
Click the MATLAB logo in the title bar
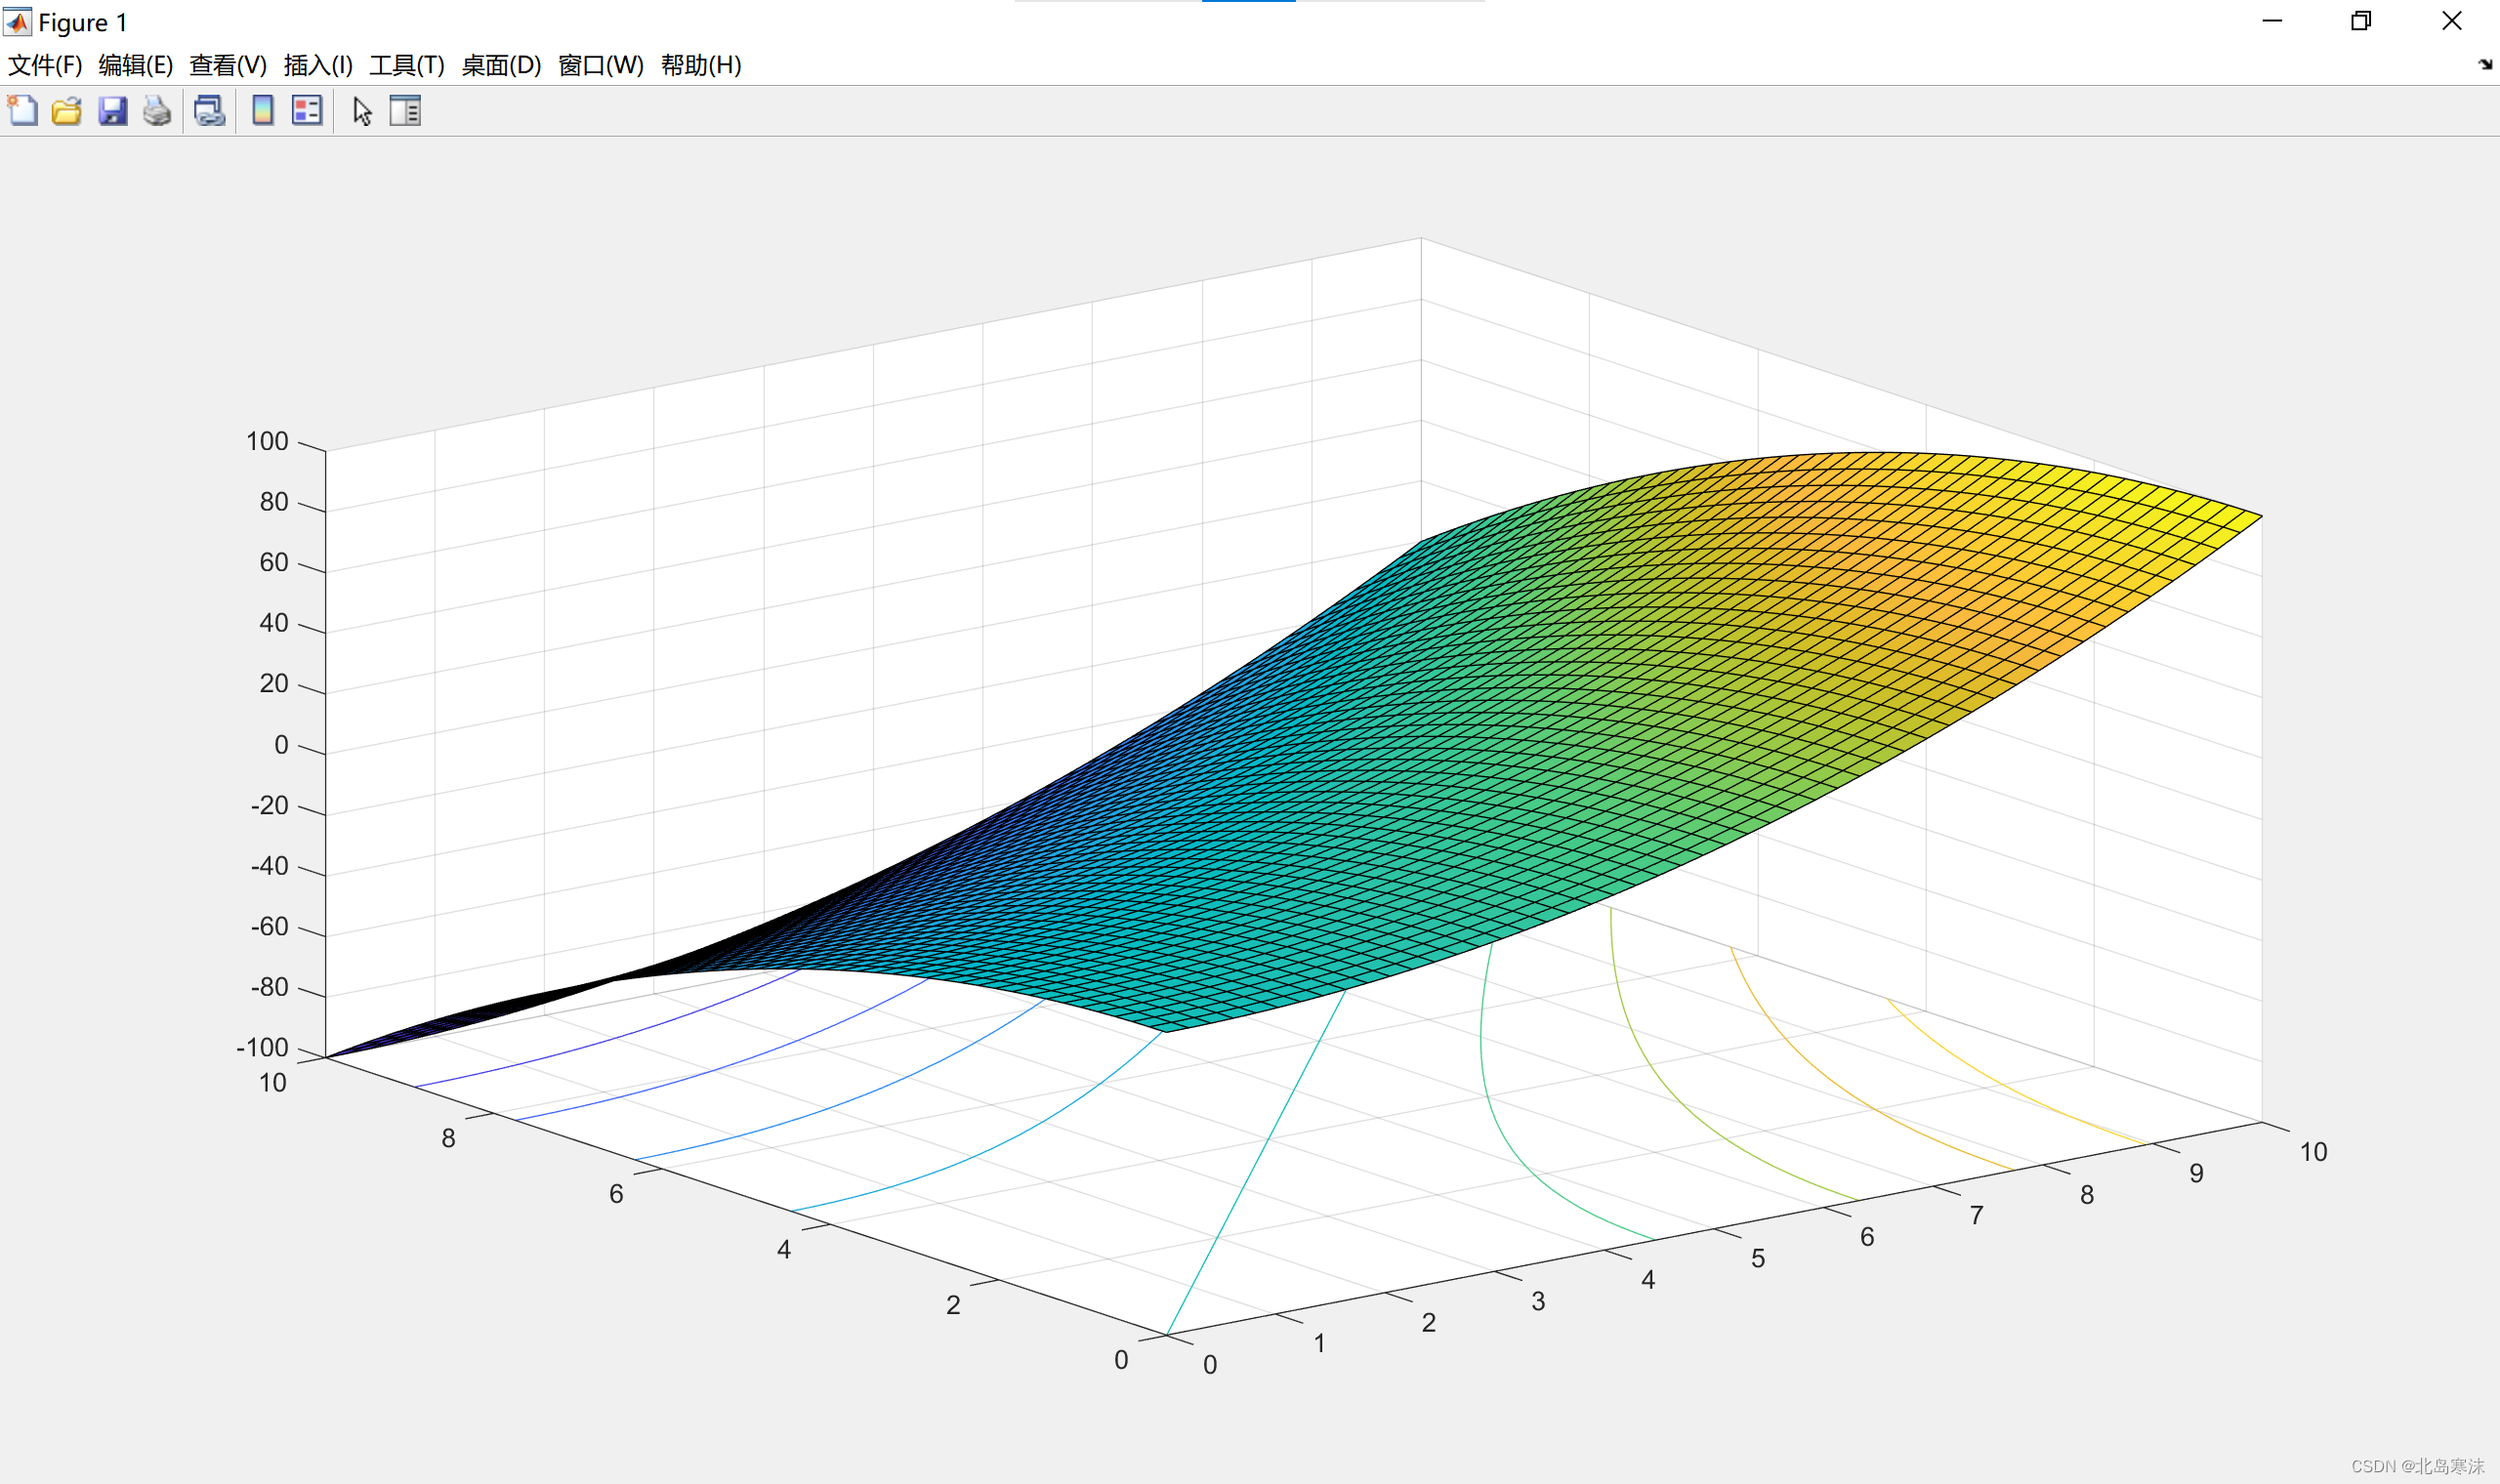coord(18,21)
